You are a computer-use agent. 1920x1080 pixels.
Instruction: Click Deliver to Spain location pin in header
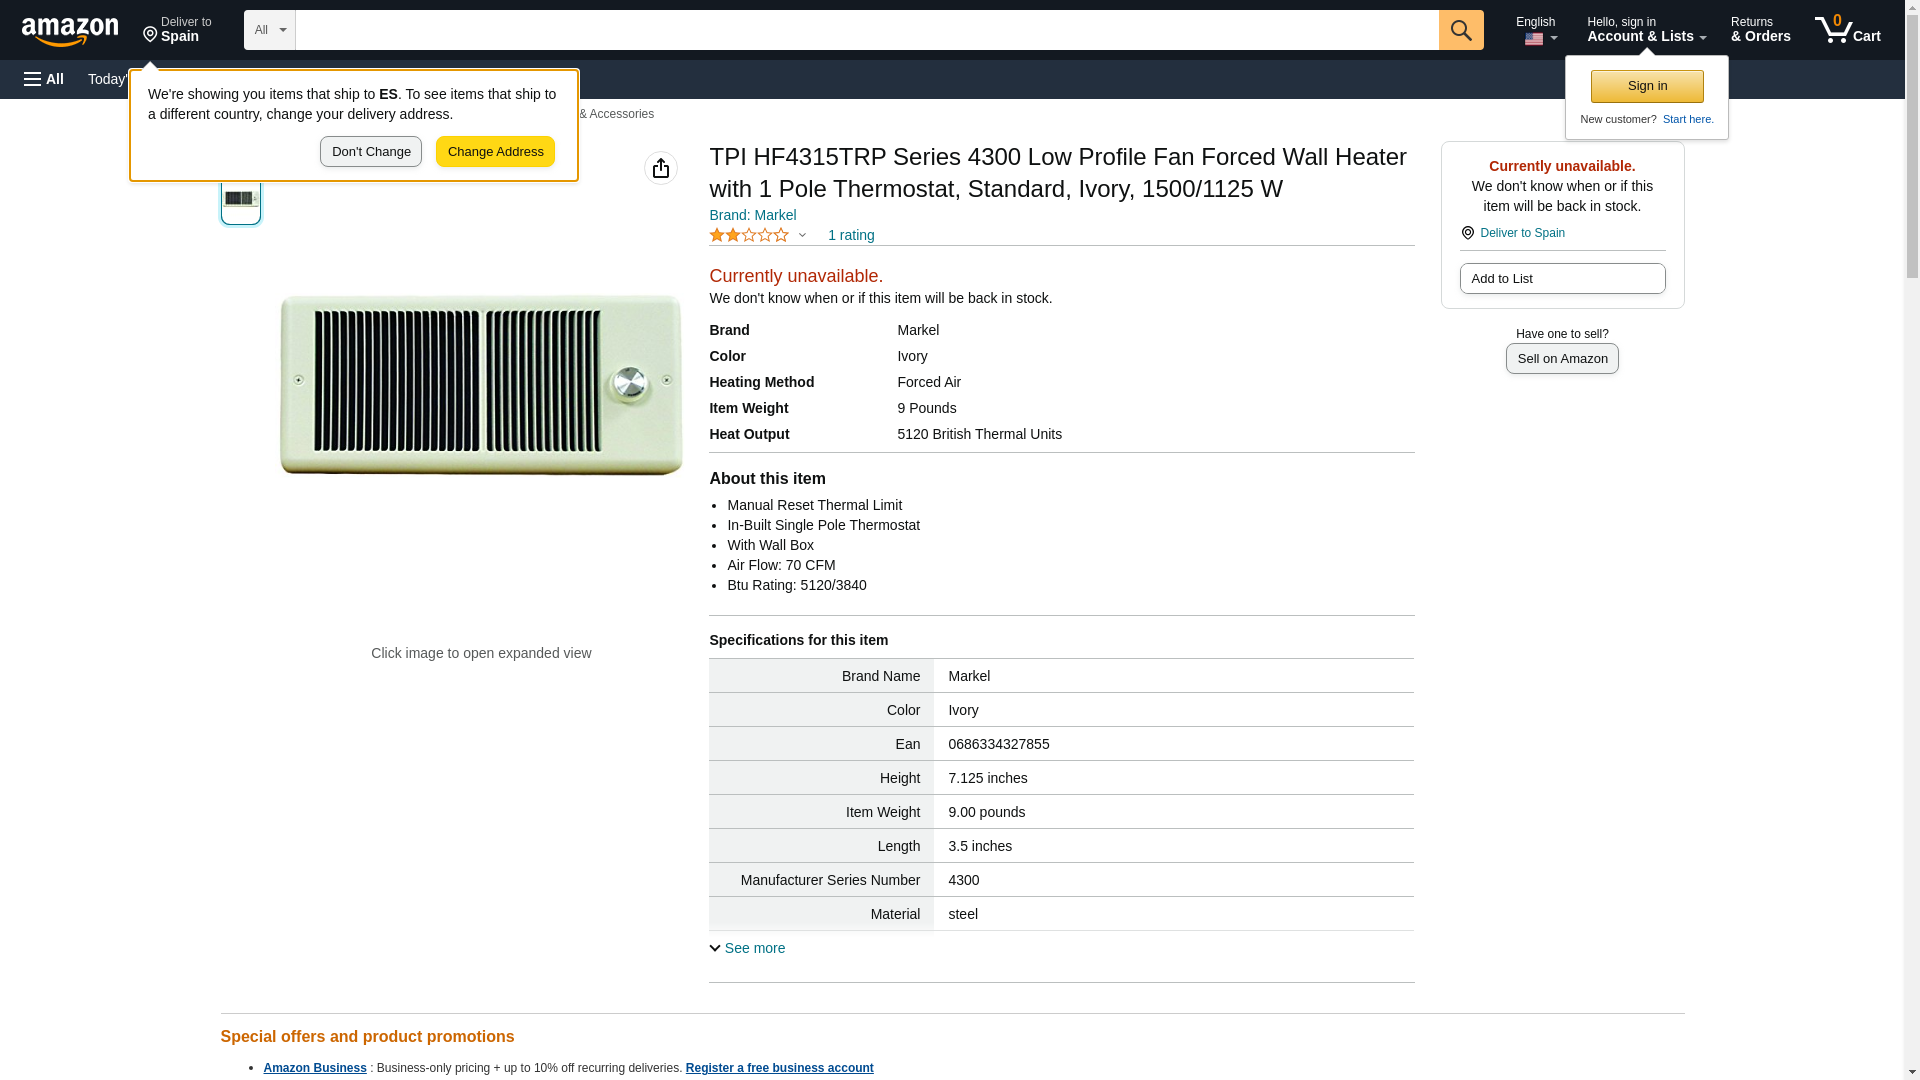click(177, 30)
